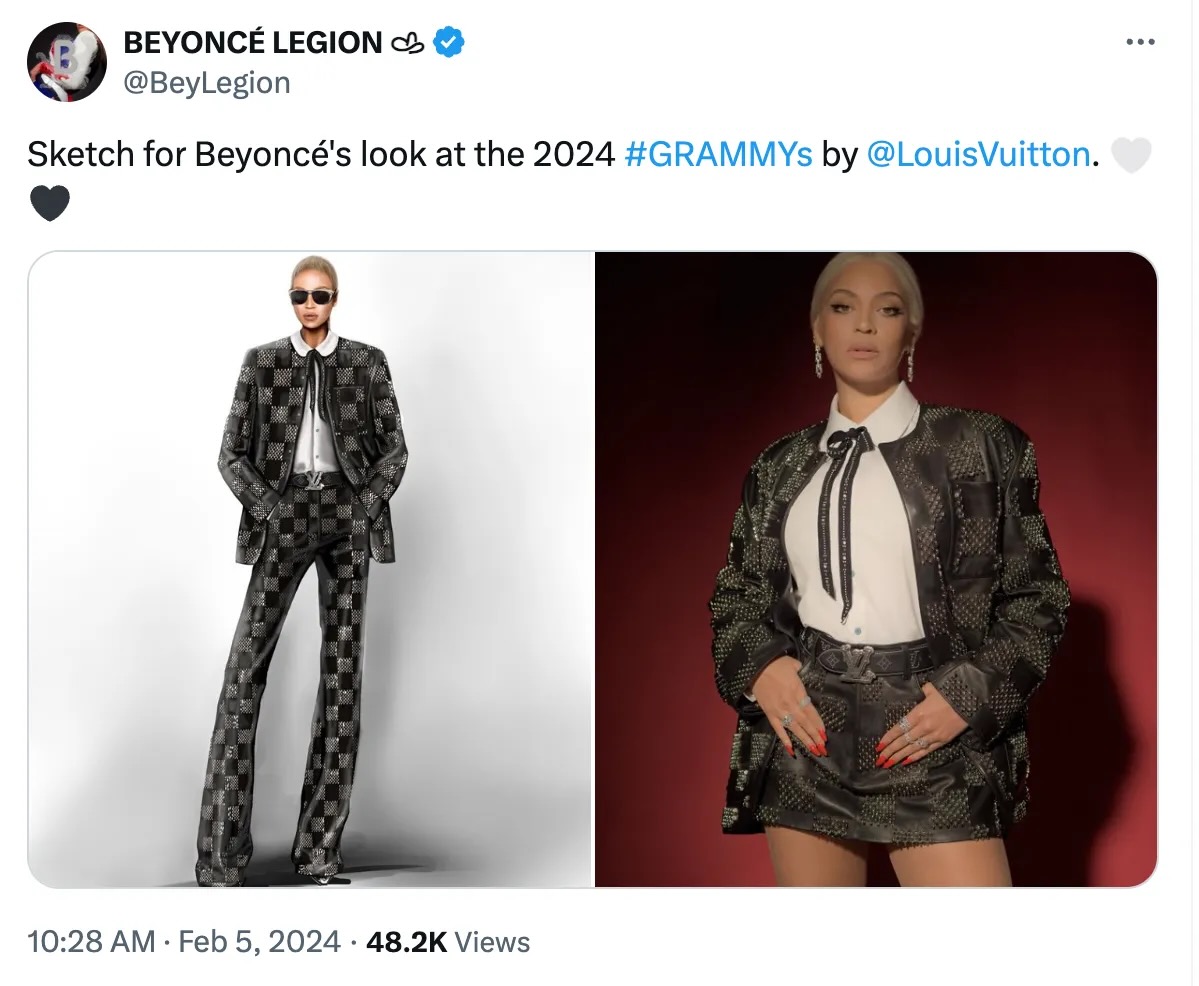
Task: Click the sunglasses on the sketch figure
Action: click(x=314, y=296)
